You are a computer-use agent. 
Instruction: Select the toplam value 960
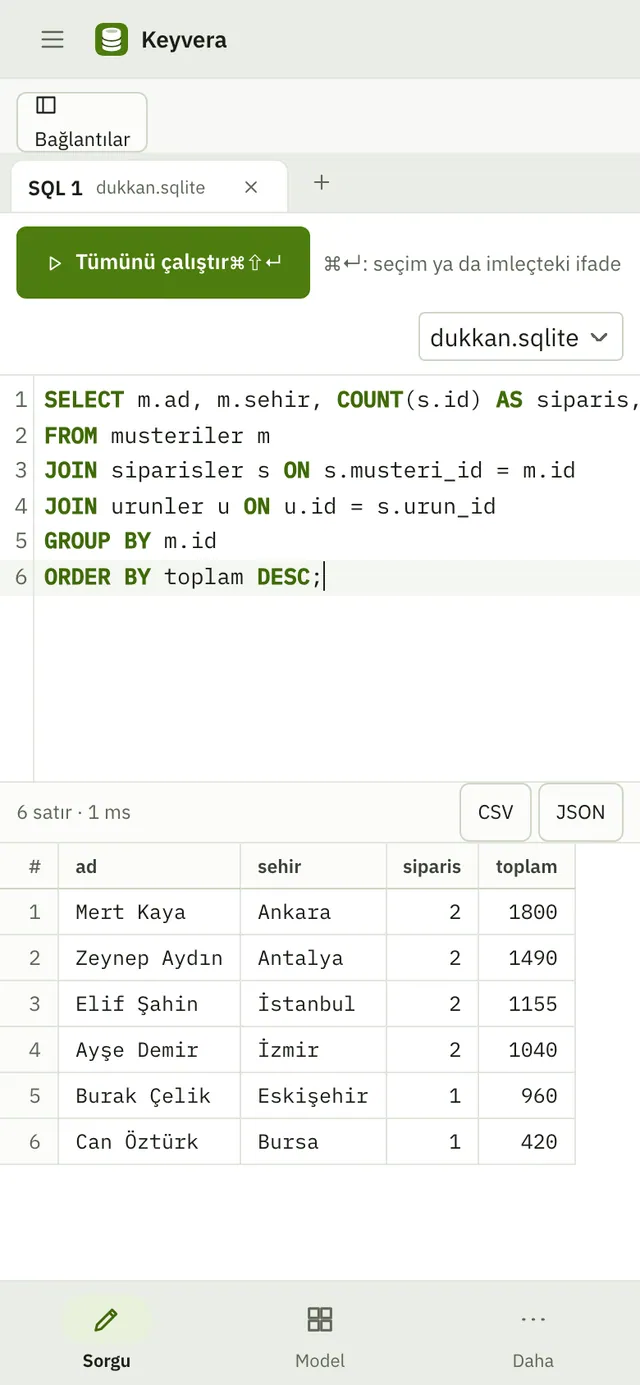527,1096
